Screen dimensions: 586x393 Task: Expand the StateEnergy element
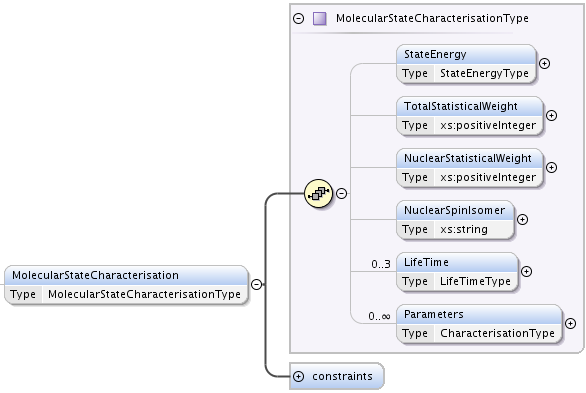click(x=545, y=64)
